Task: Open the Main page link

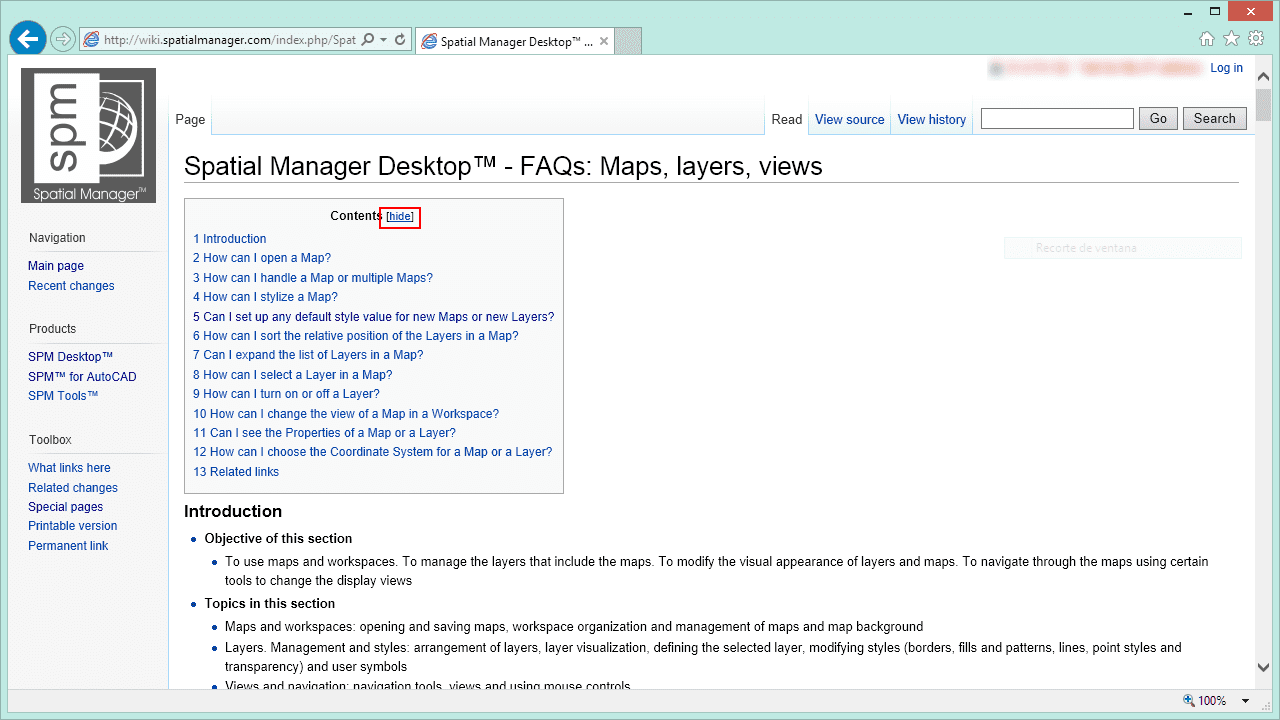Action: pos(56,266)
